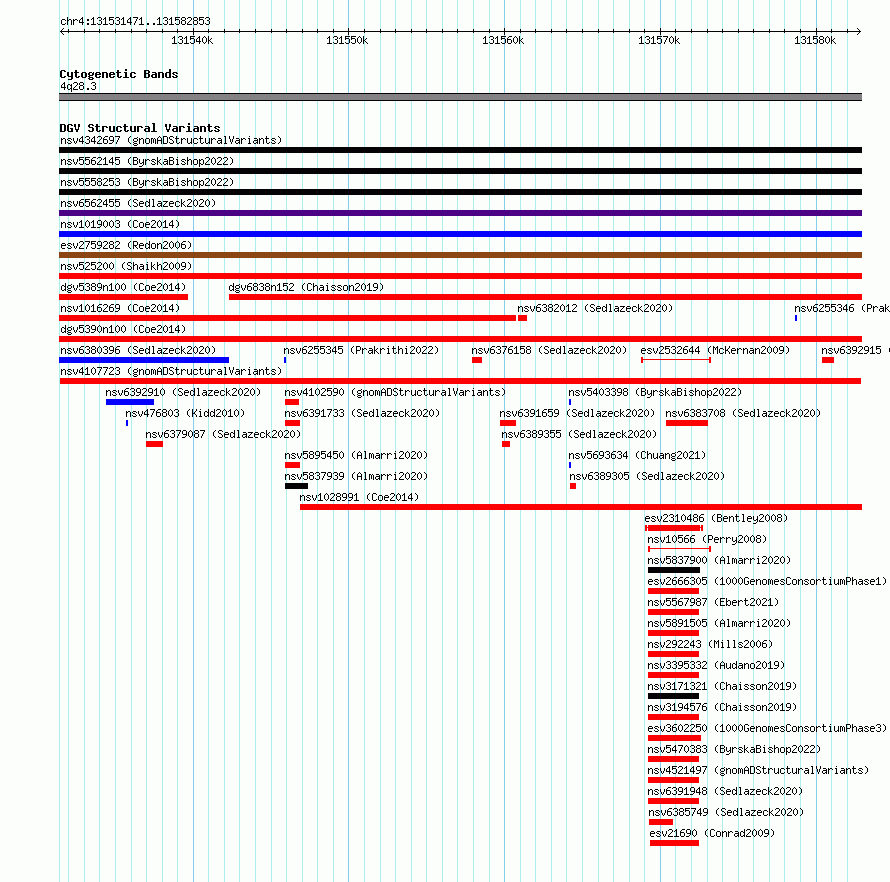
Task: Open esv21690 Conrad2009 label
Action: click(712, 833)
